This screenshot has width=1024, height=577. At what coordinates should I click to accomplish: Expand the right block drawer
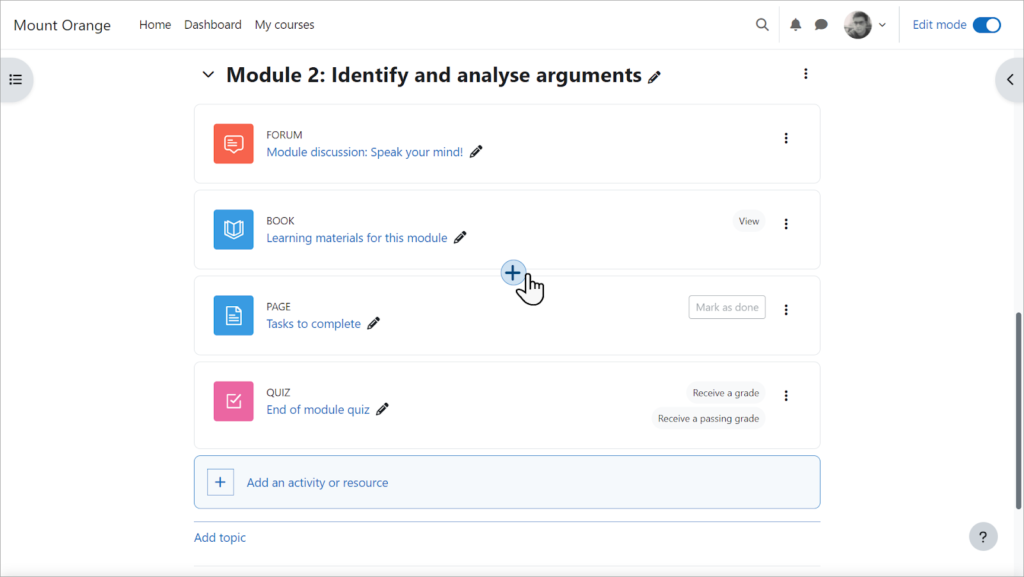pos(1008,80)
